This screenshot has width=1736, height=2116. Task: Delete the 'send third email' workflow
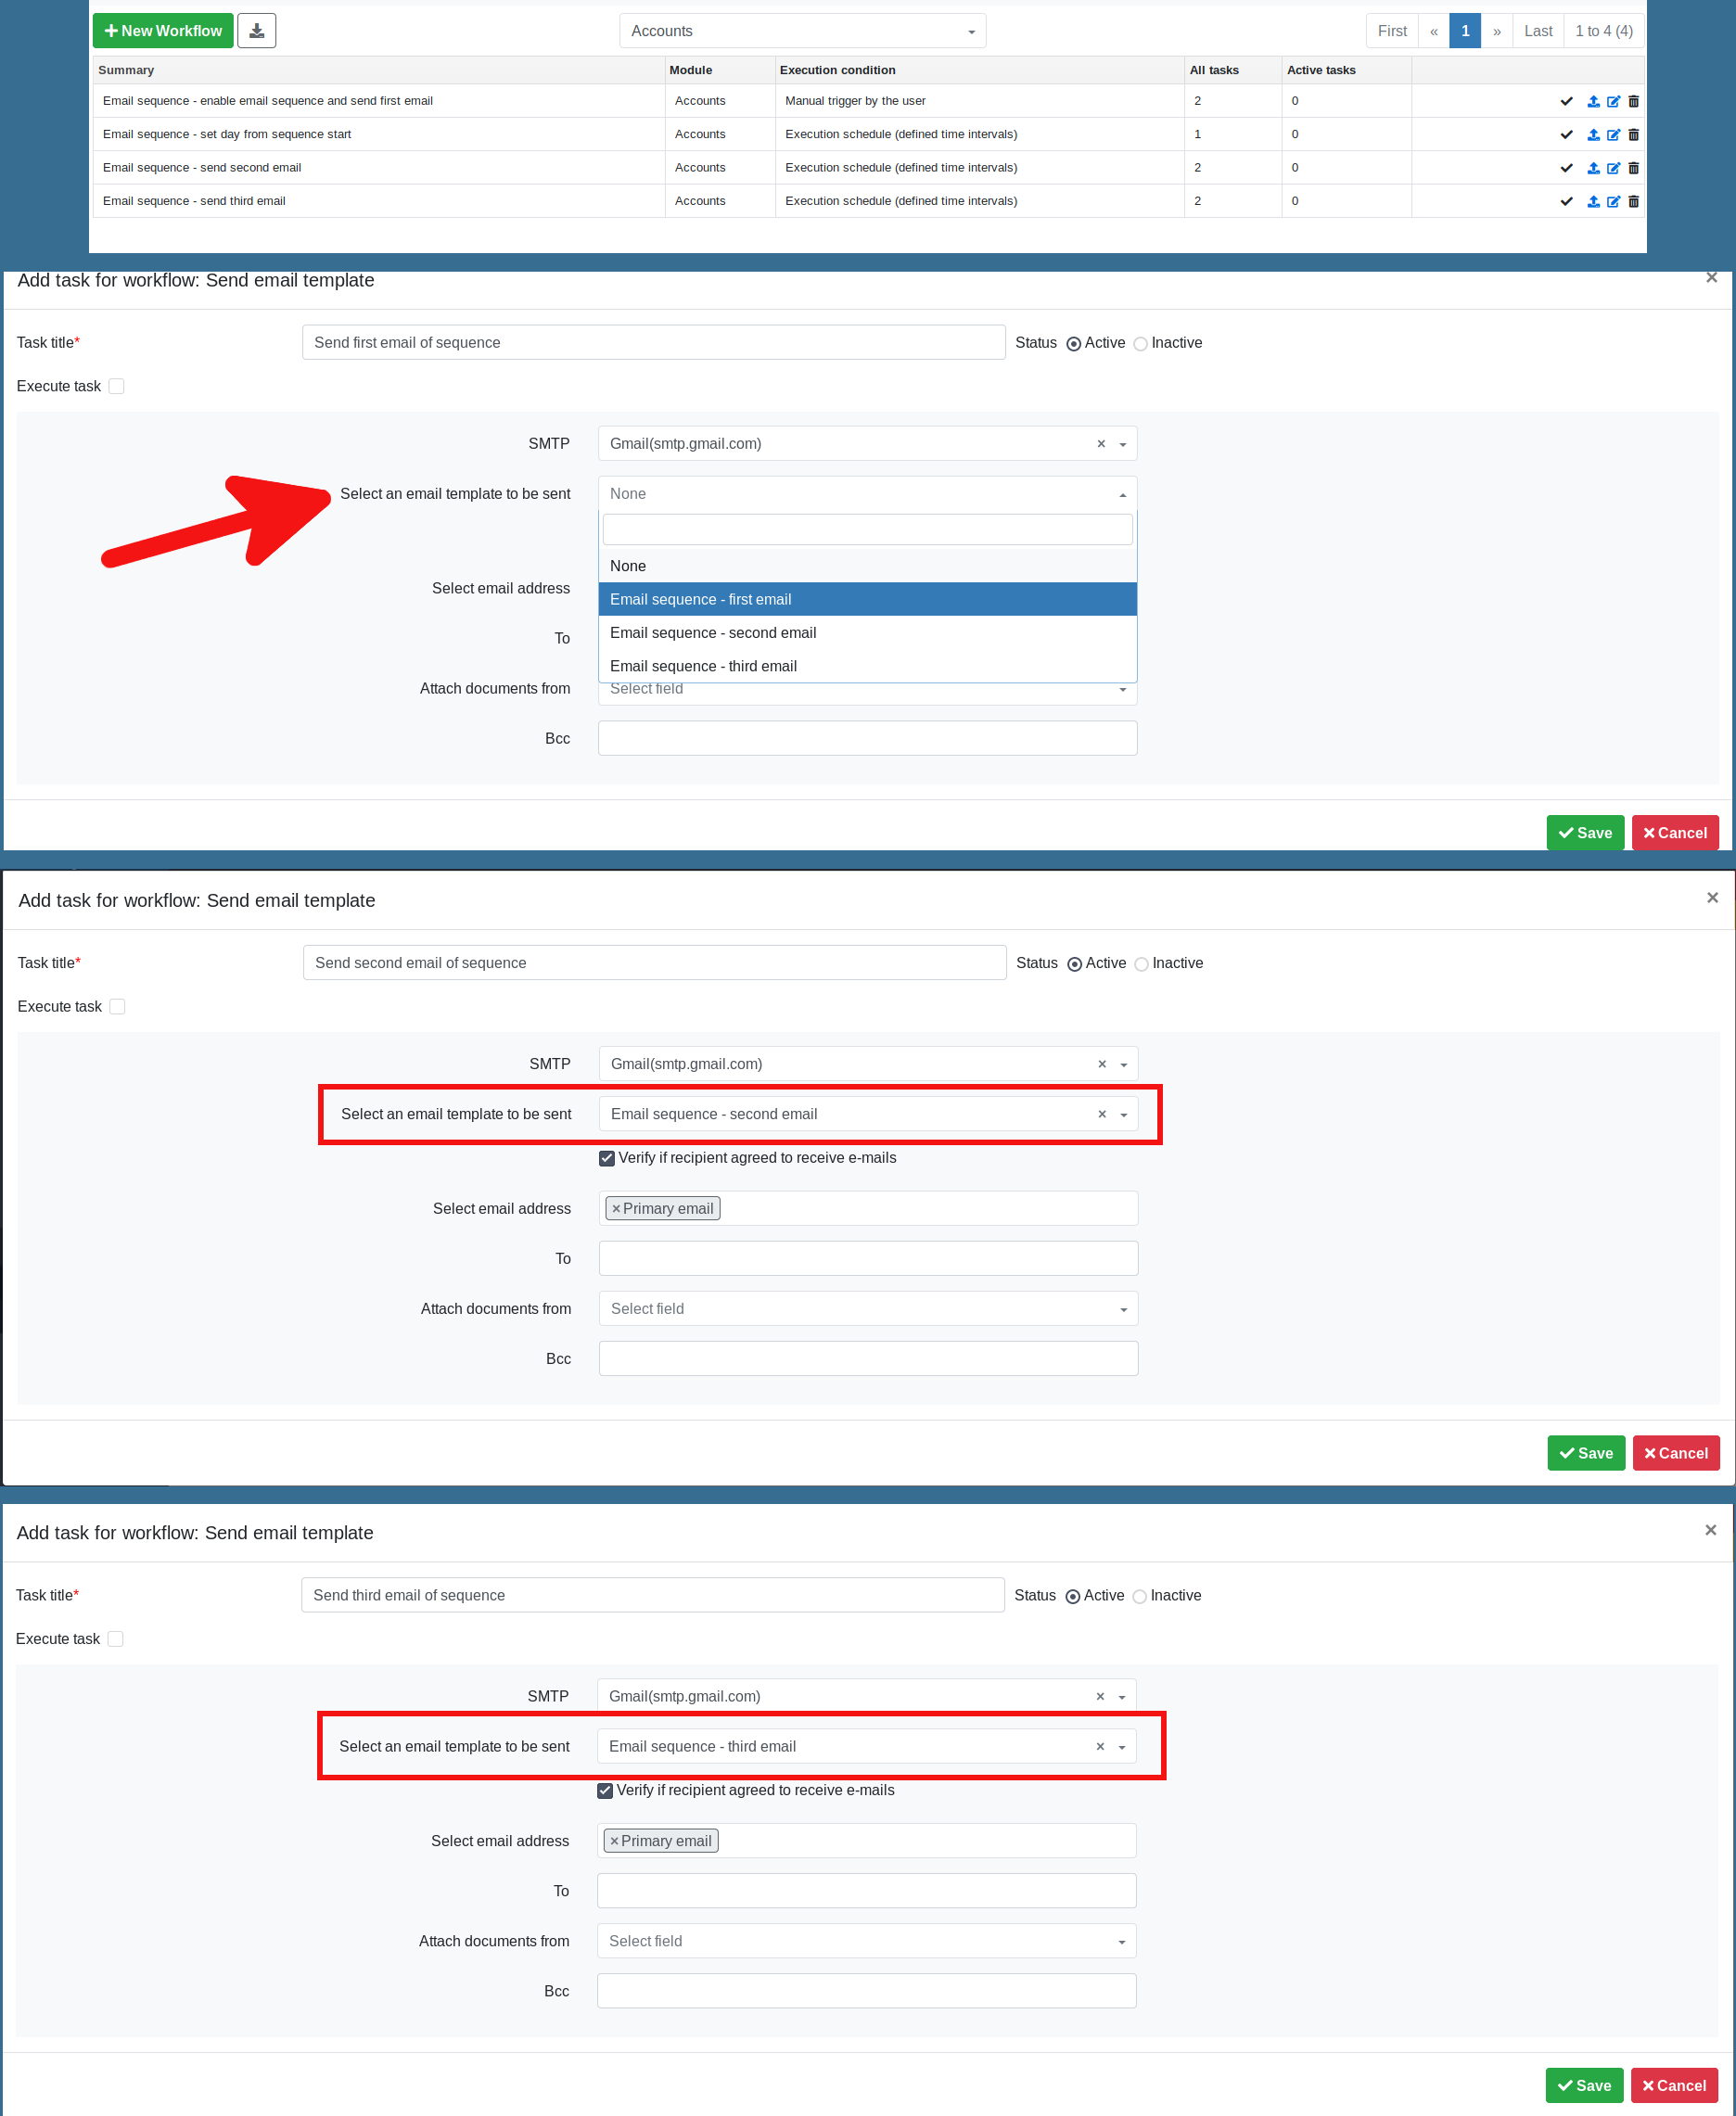point(1633,201)
